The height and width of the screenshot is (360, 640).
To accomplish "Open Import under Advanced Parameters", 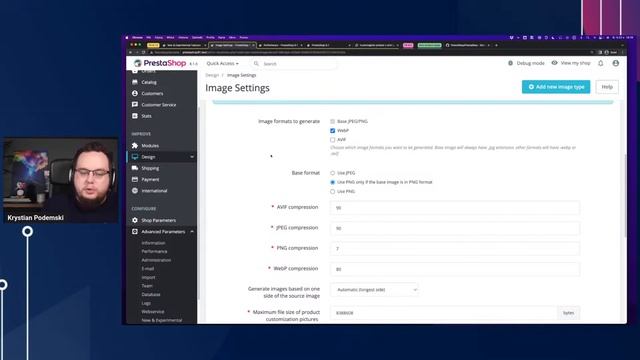I will pyautogui.click(x=148, y=277).
